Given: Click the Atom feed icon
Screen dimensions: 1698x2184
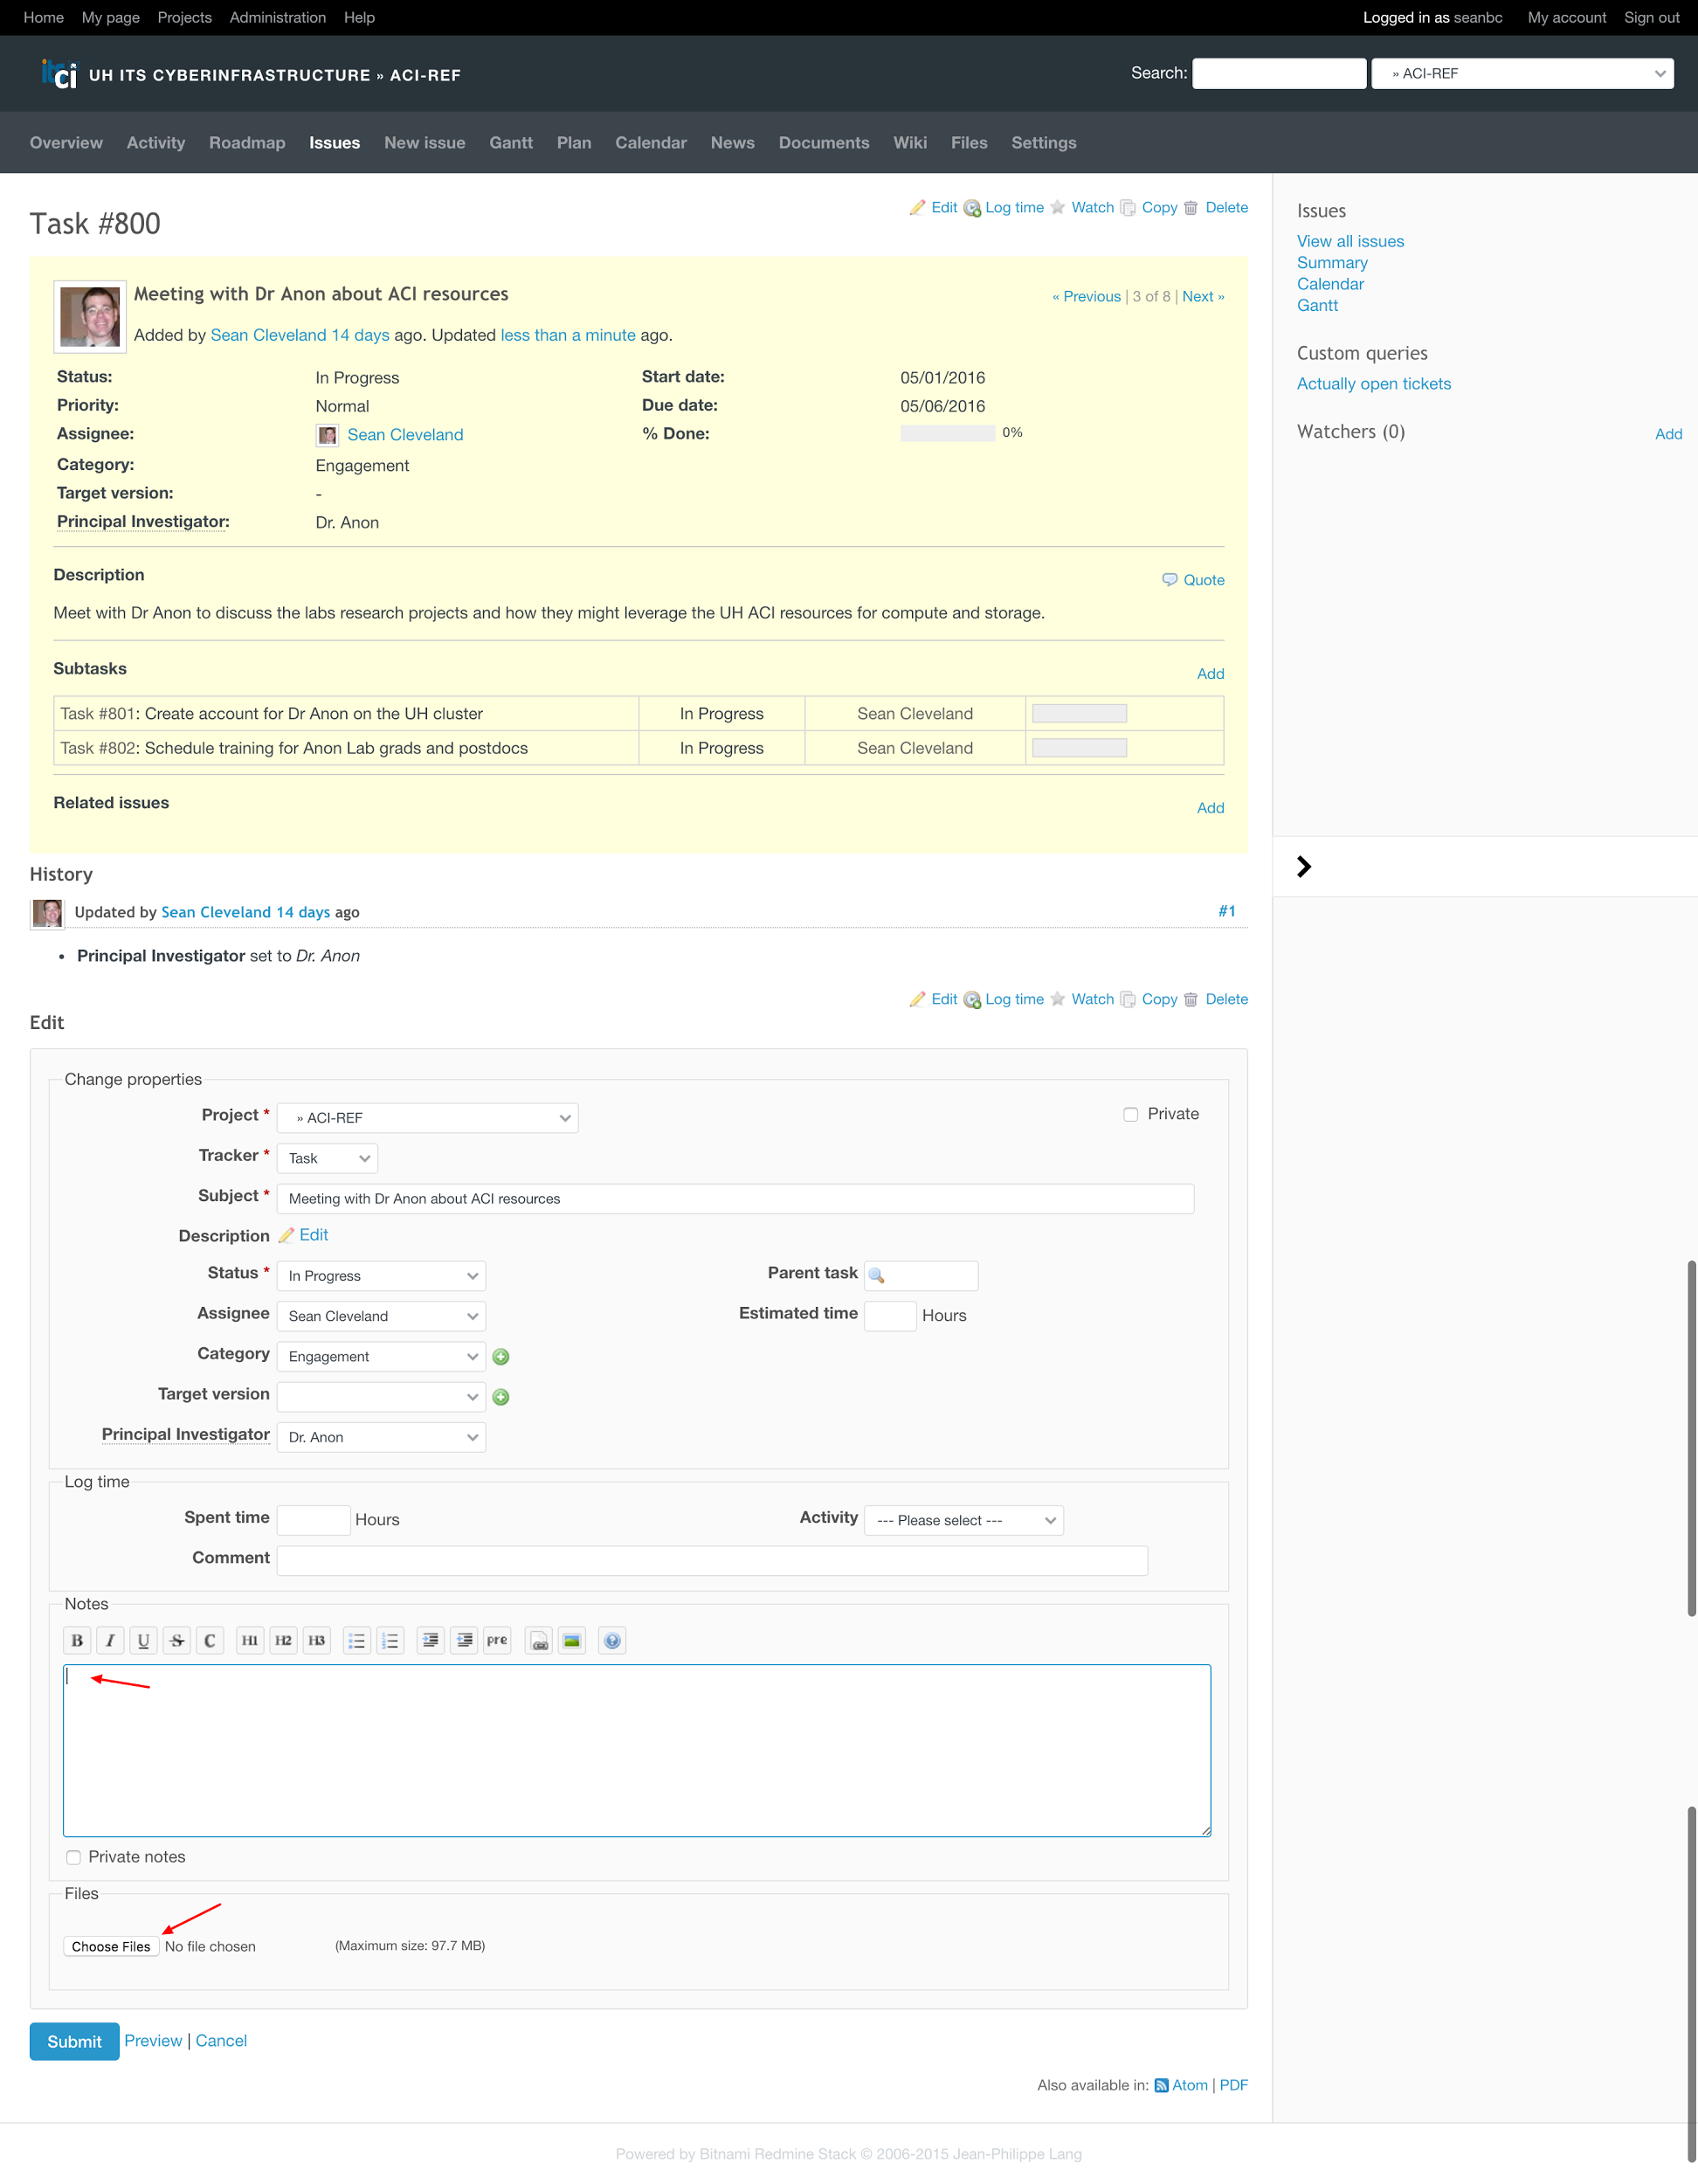Looking at the screenshot, I should tap(1161, 2085).
